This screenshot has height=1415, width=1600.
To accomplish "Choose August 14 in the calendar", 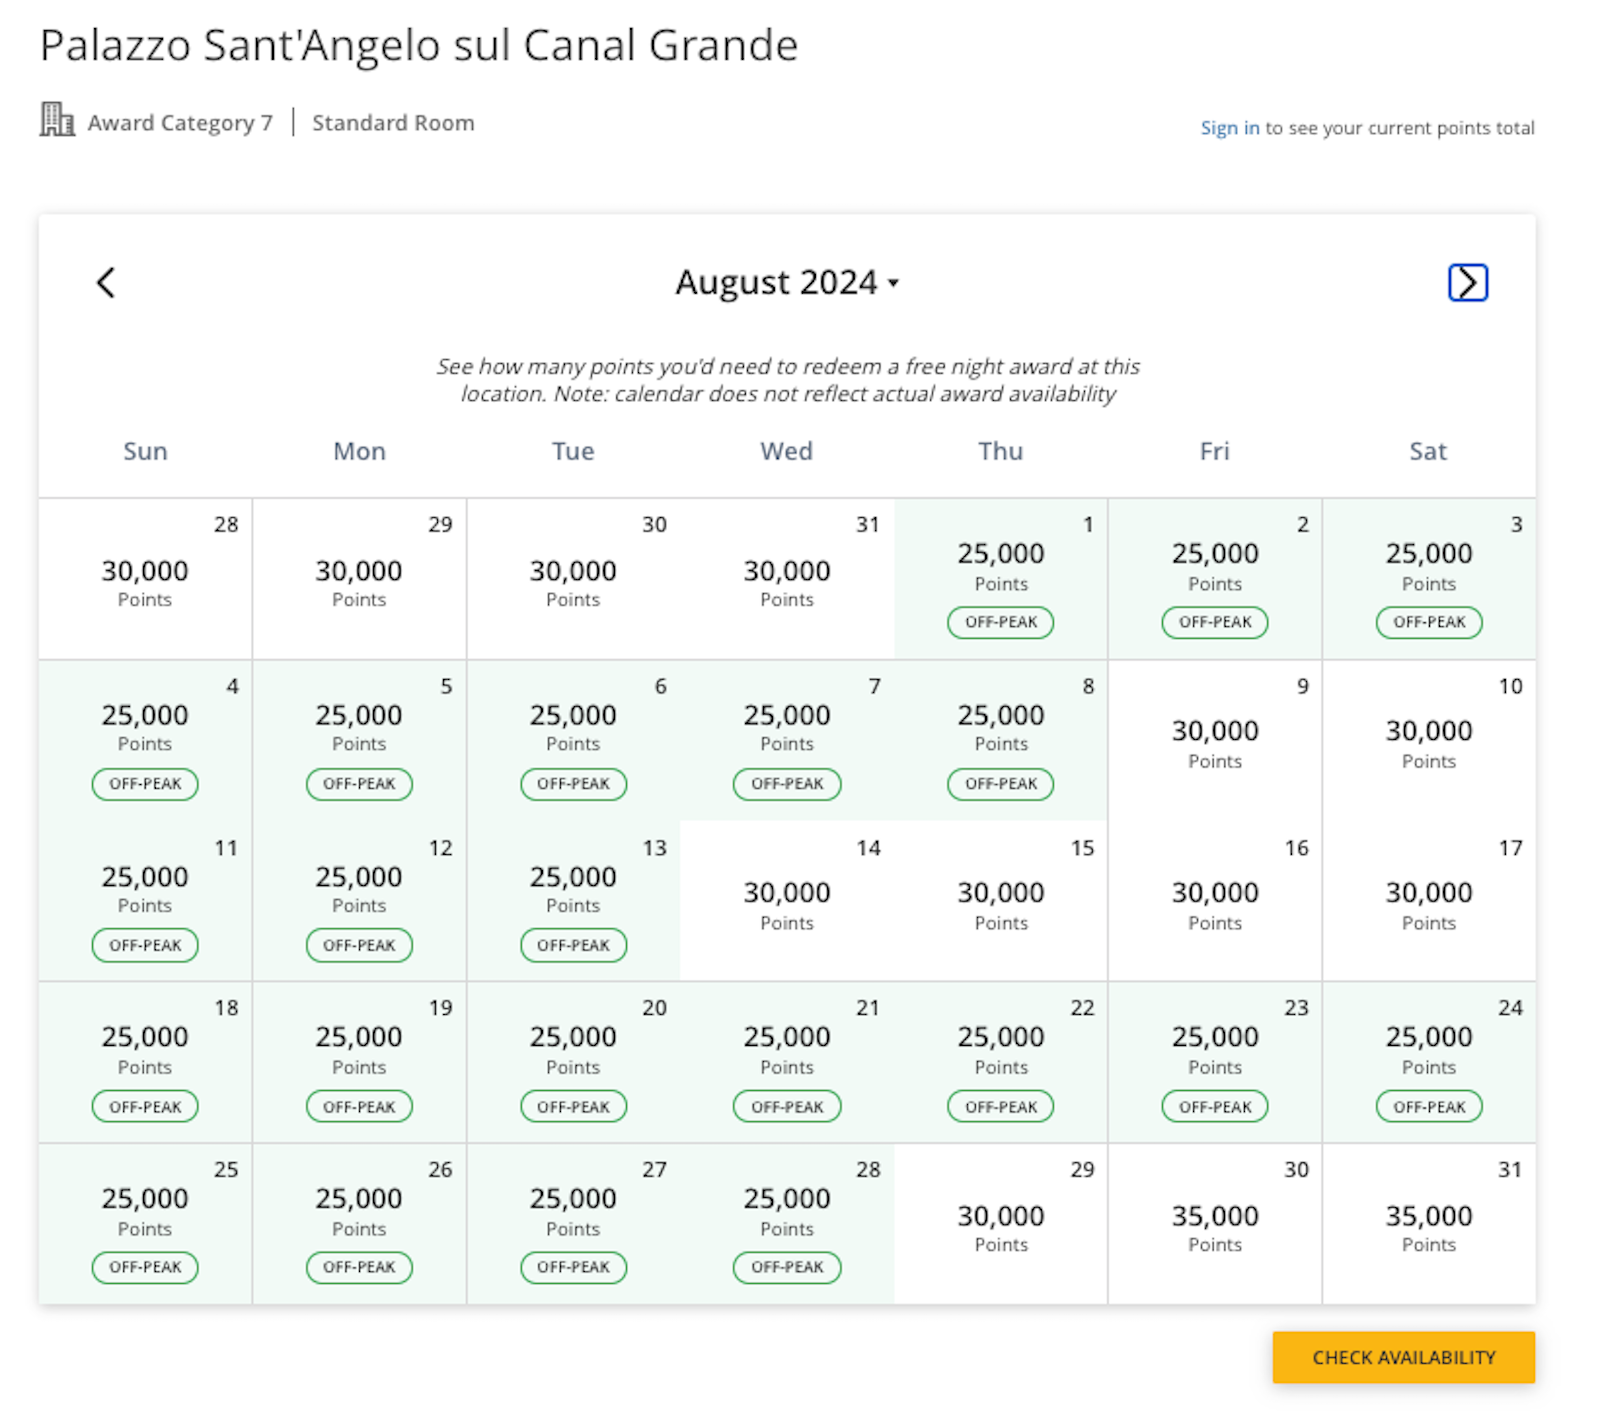I will (x=787, y=901).
